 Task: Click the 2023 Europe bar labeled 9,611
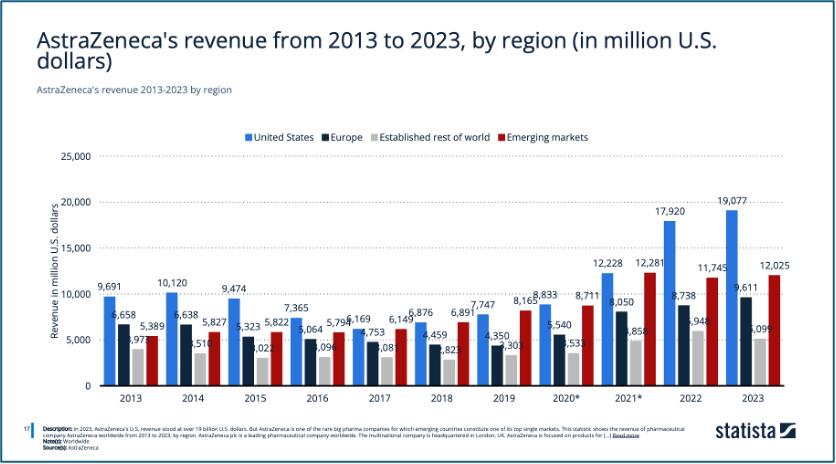coord(746,341)
